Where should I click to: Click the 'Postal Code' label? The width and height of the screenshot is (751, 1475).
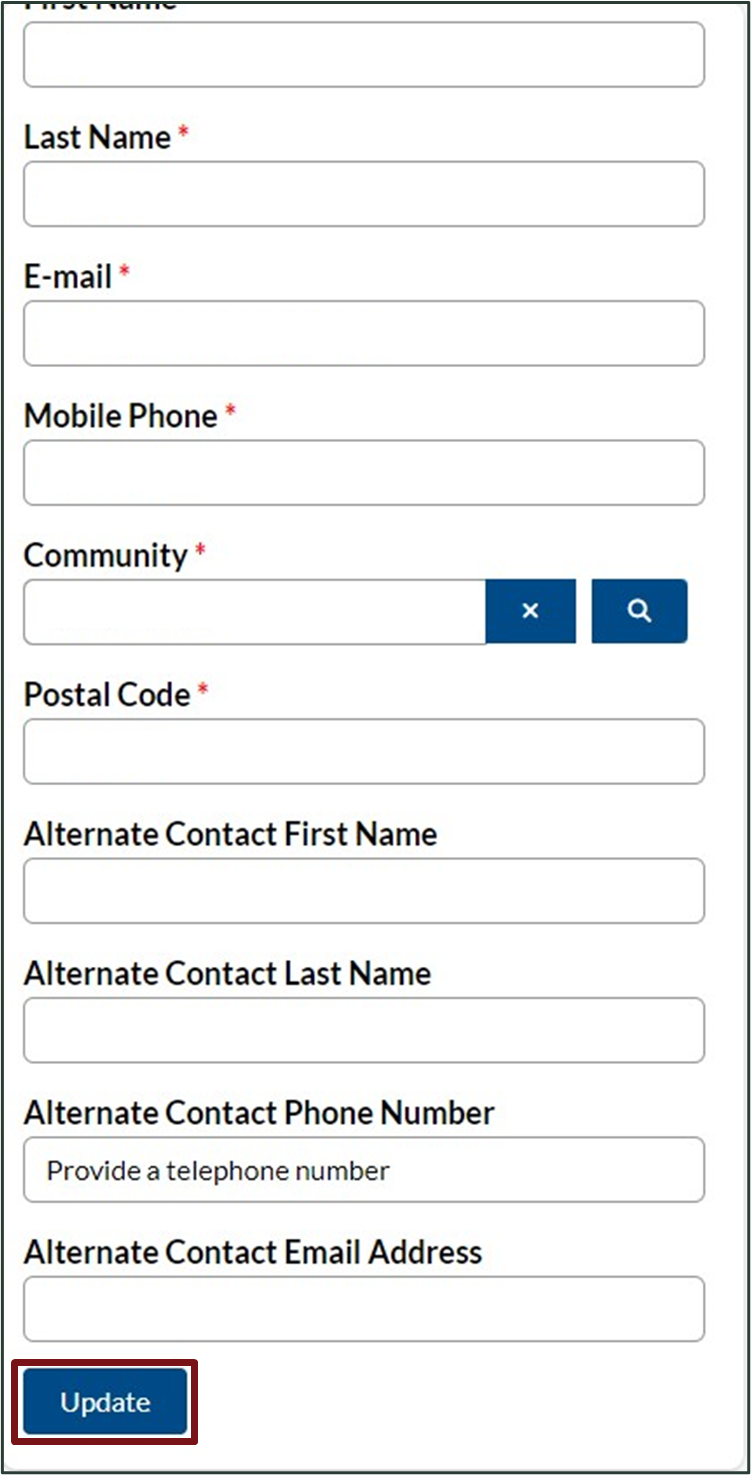coord(107,694)
